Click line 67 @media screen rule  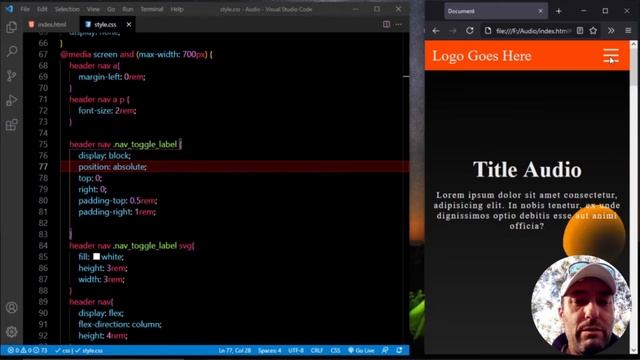(136, 54)
